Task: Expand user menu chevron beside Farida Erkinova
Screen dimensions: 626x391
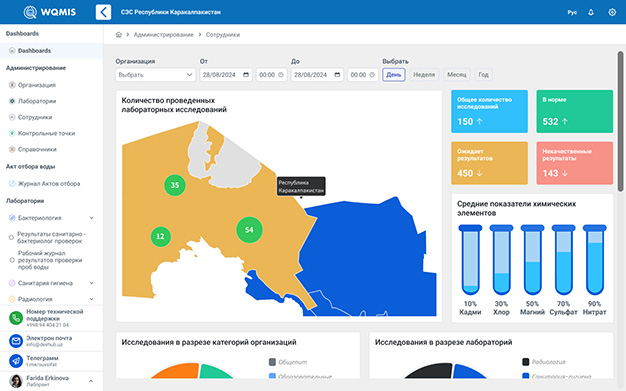Action: (x=91, y=381)
